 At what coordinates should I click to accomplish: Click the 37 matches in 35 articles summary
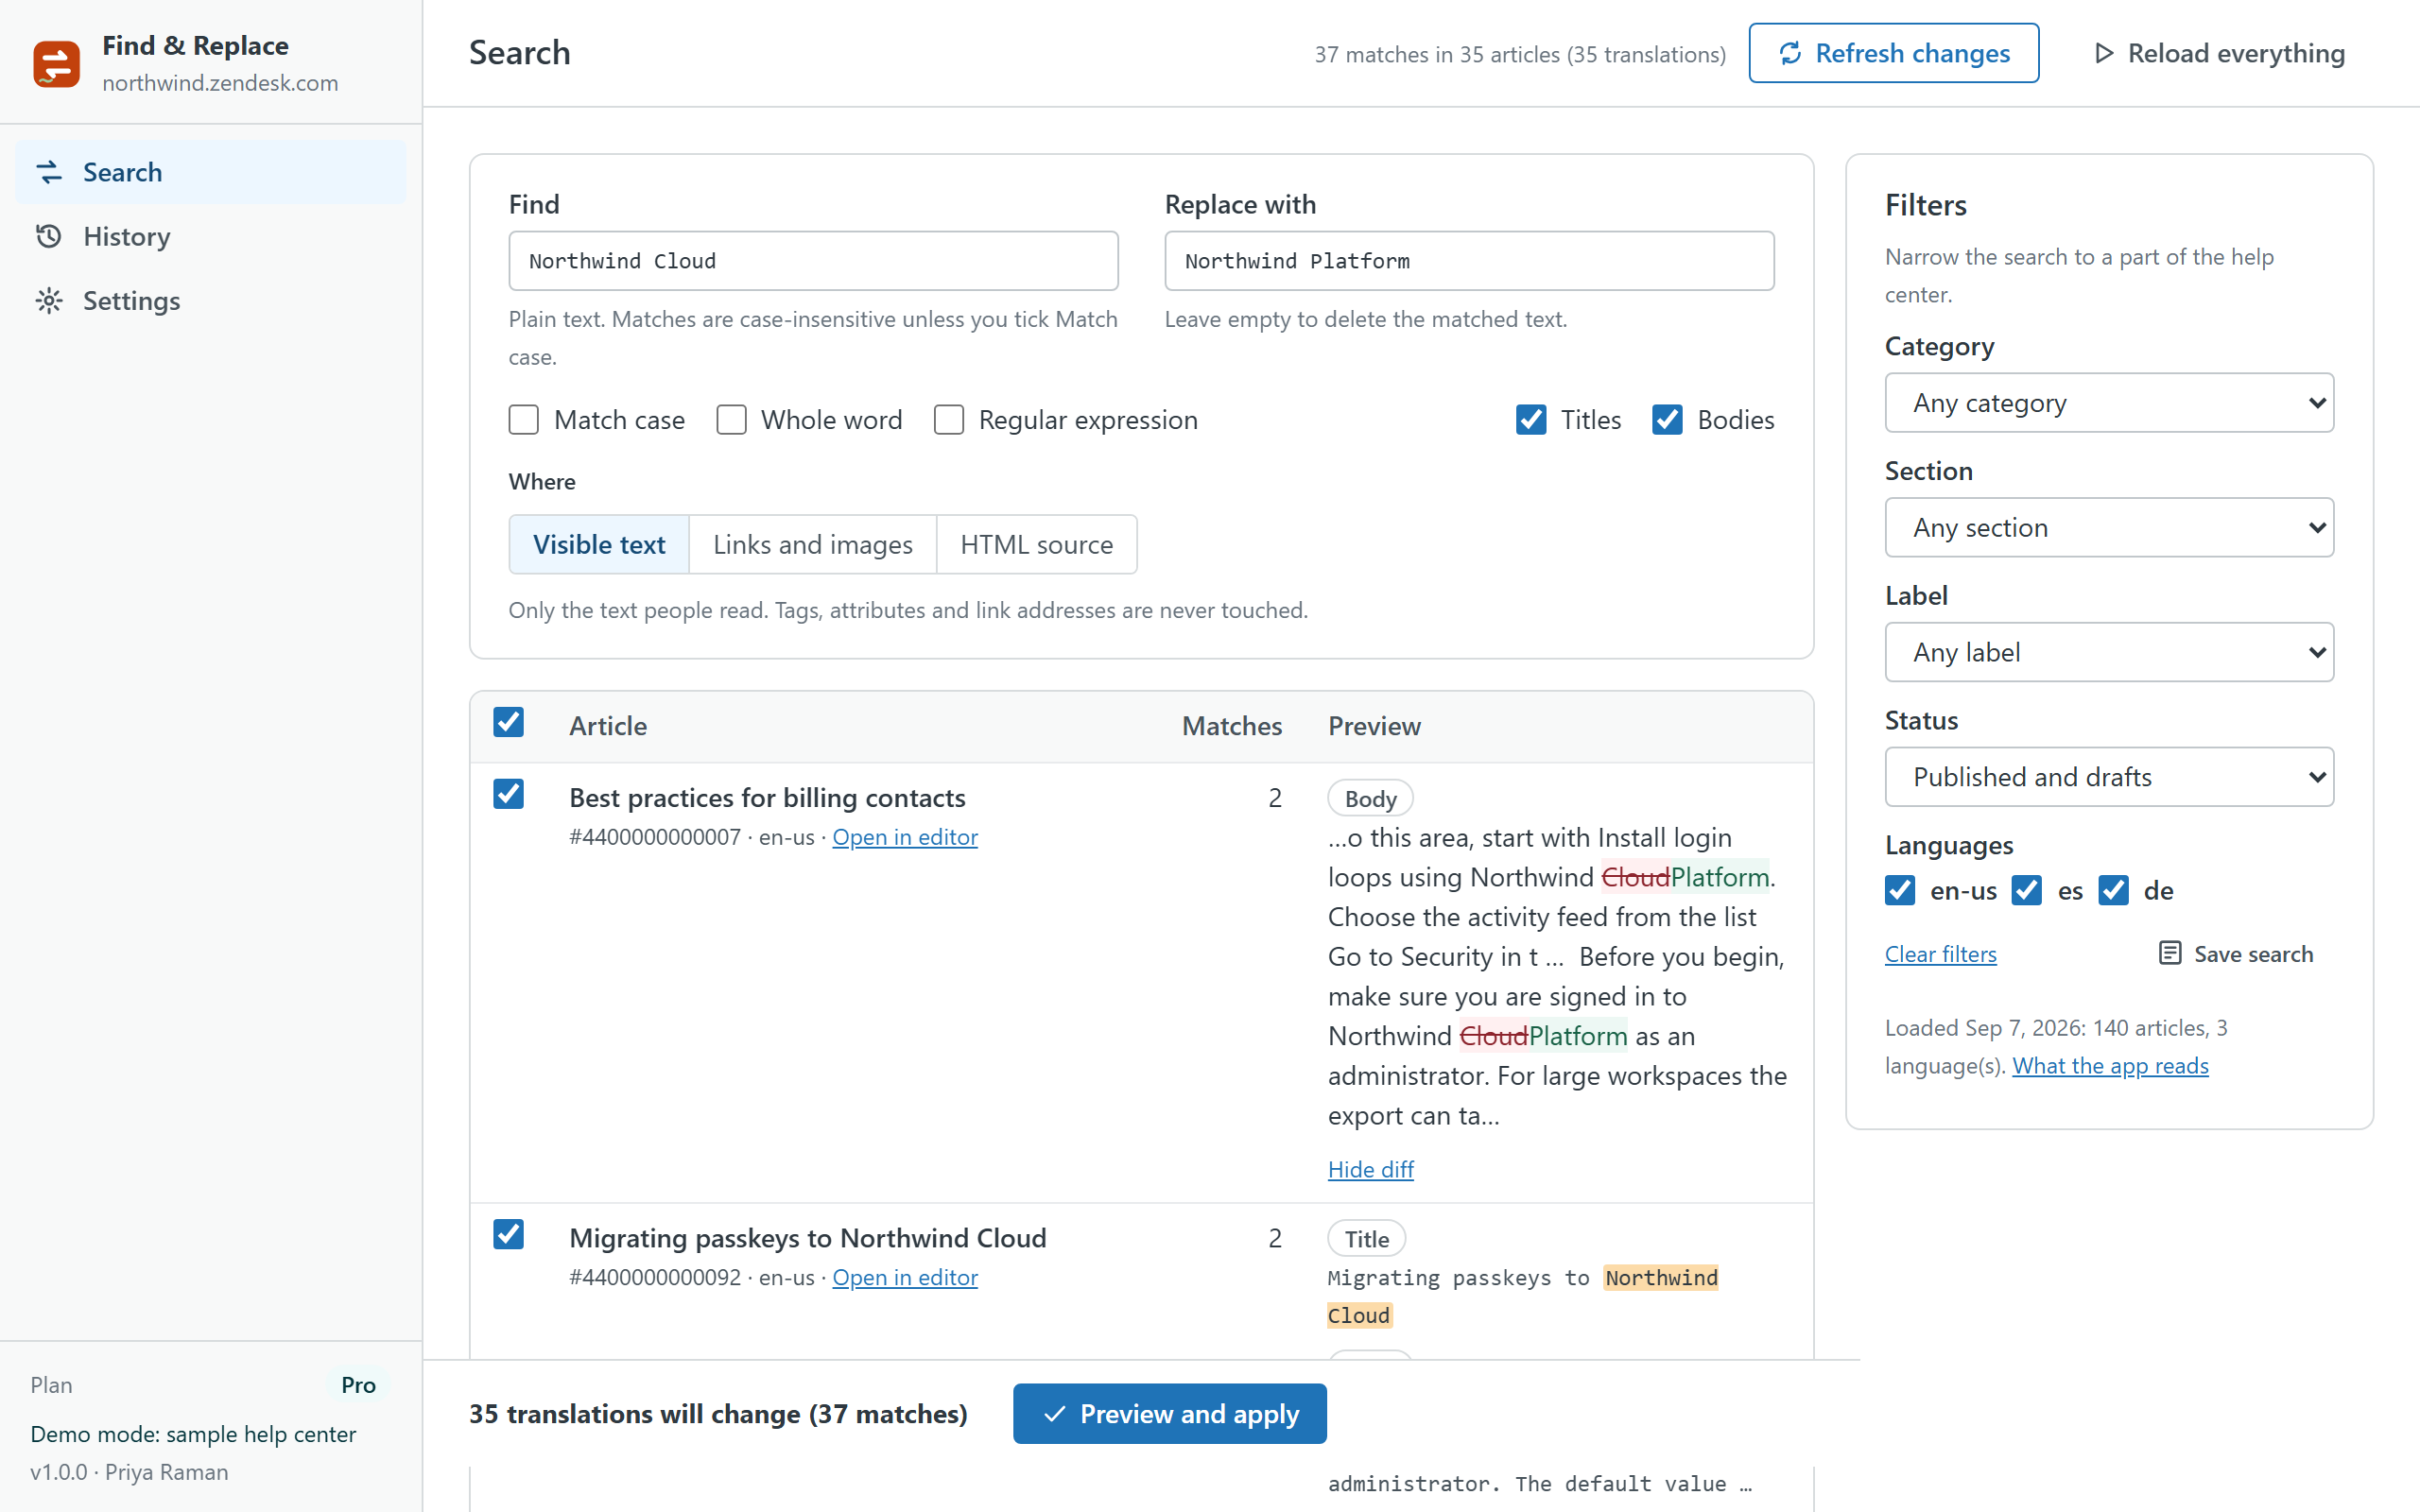[1520, 54]
